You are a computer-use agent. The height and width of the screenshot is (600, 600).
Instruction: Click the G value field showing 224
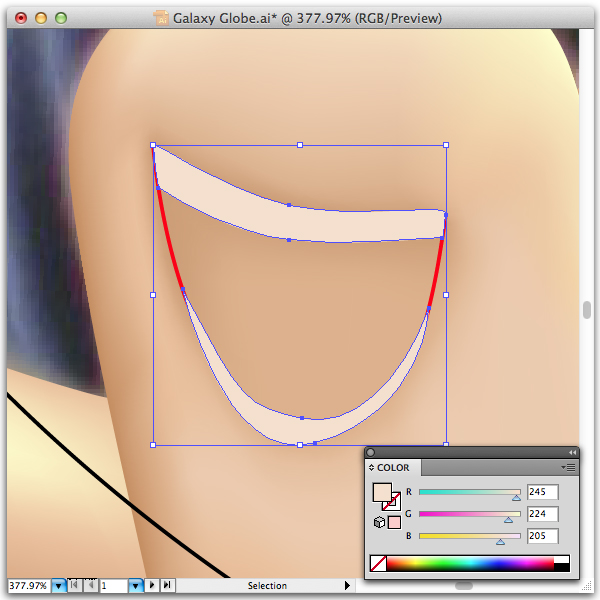(x=543, y=514)
